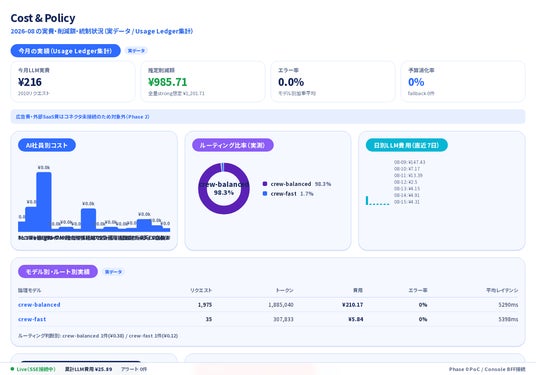Image resolution: width=536 pixels, height=375 pixels.
Task: Click the tallest bar in the cost chart
Action: click(x=44, y=202)
